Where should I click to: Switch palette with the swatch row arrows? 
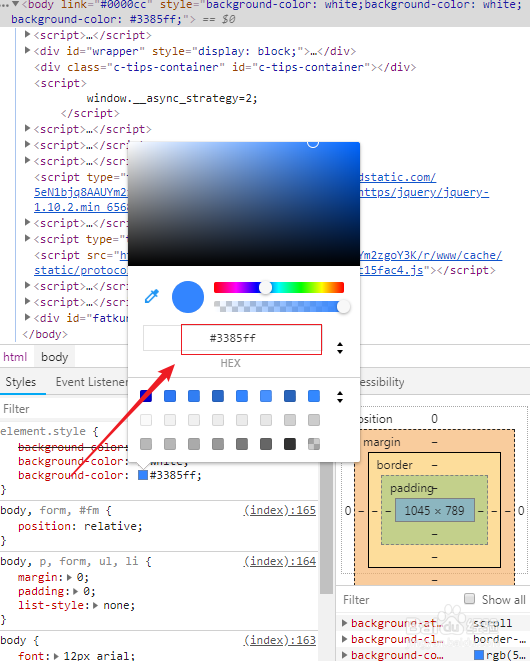pos(340,397)
